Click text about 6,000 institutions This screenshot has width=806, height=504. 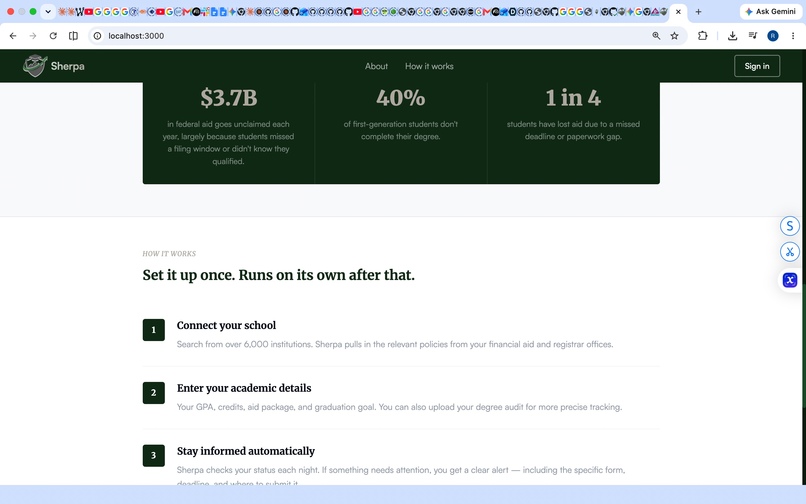coord(395,344)
